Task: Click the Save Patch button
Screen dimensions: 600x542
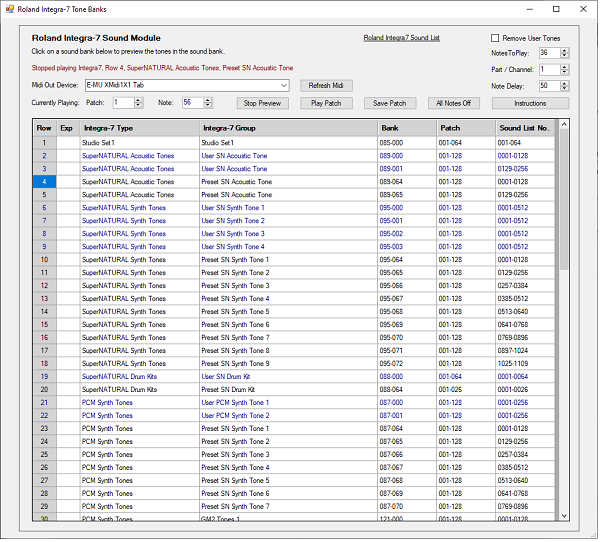Action: click(390, 103)
